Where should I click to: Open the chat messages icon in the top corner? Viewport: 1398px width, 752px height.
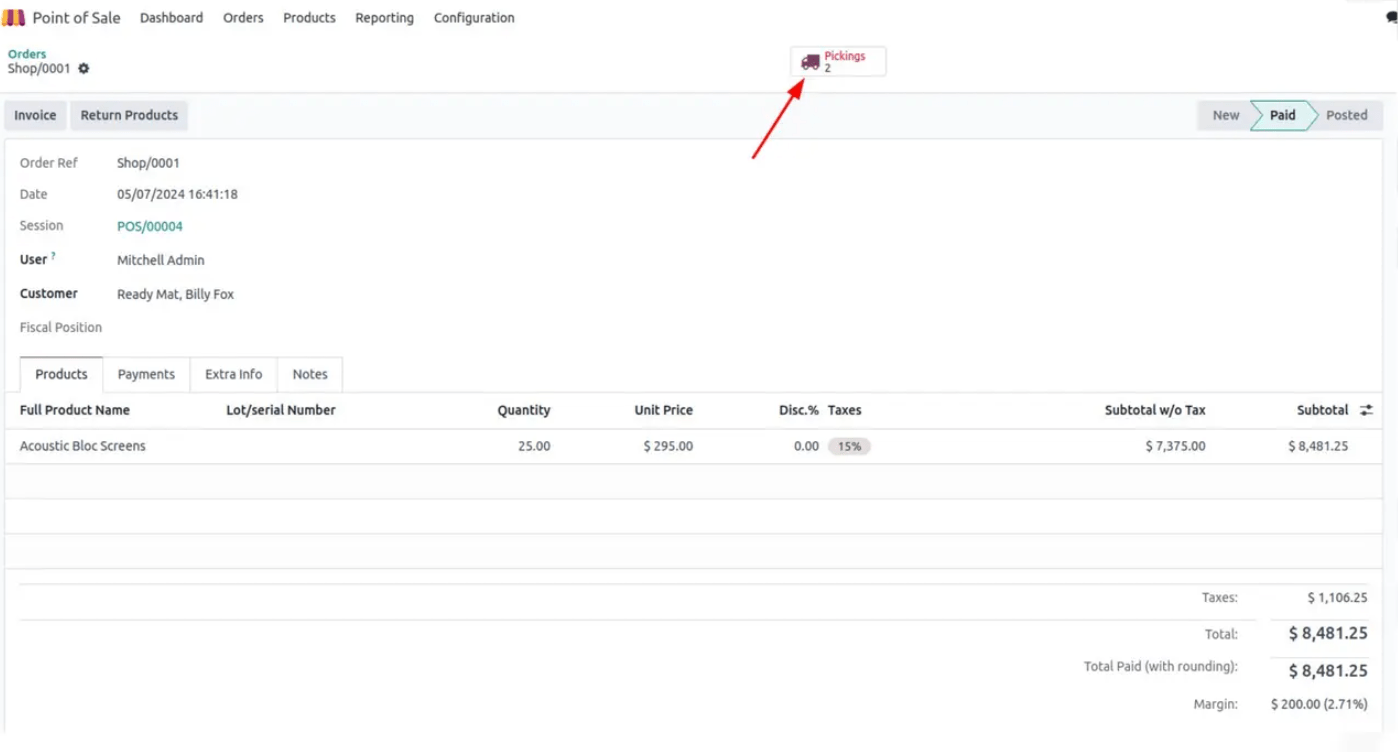pos(1391,18)
